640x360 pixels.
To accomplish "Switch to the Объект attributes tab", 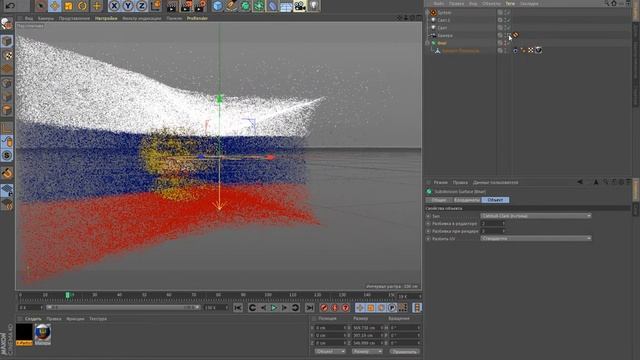I will 495,200.
